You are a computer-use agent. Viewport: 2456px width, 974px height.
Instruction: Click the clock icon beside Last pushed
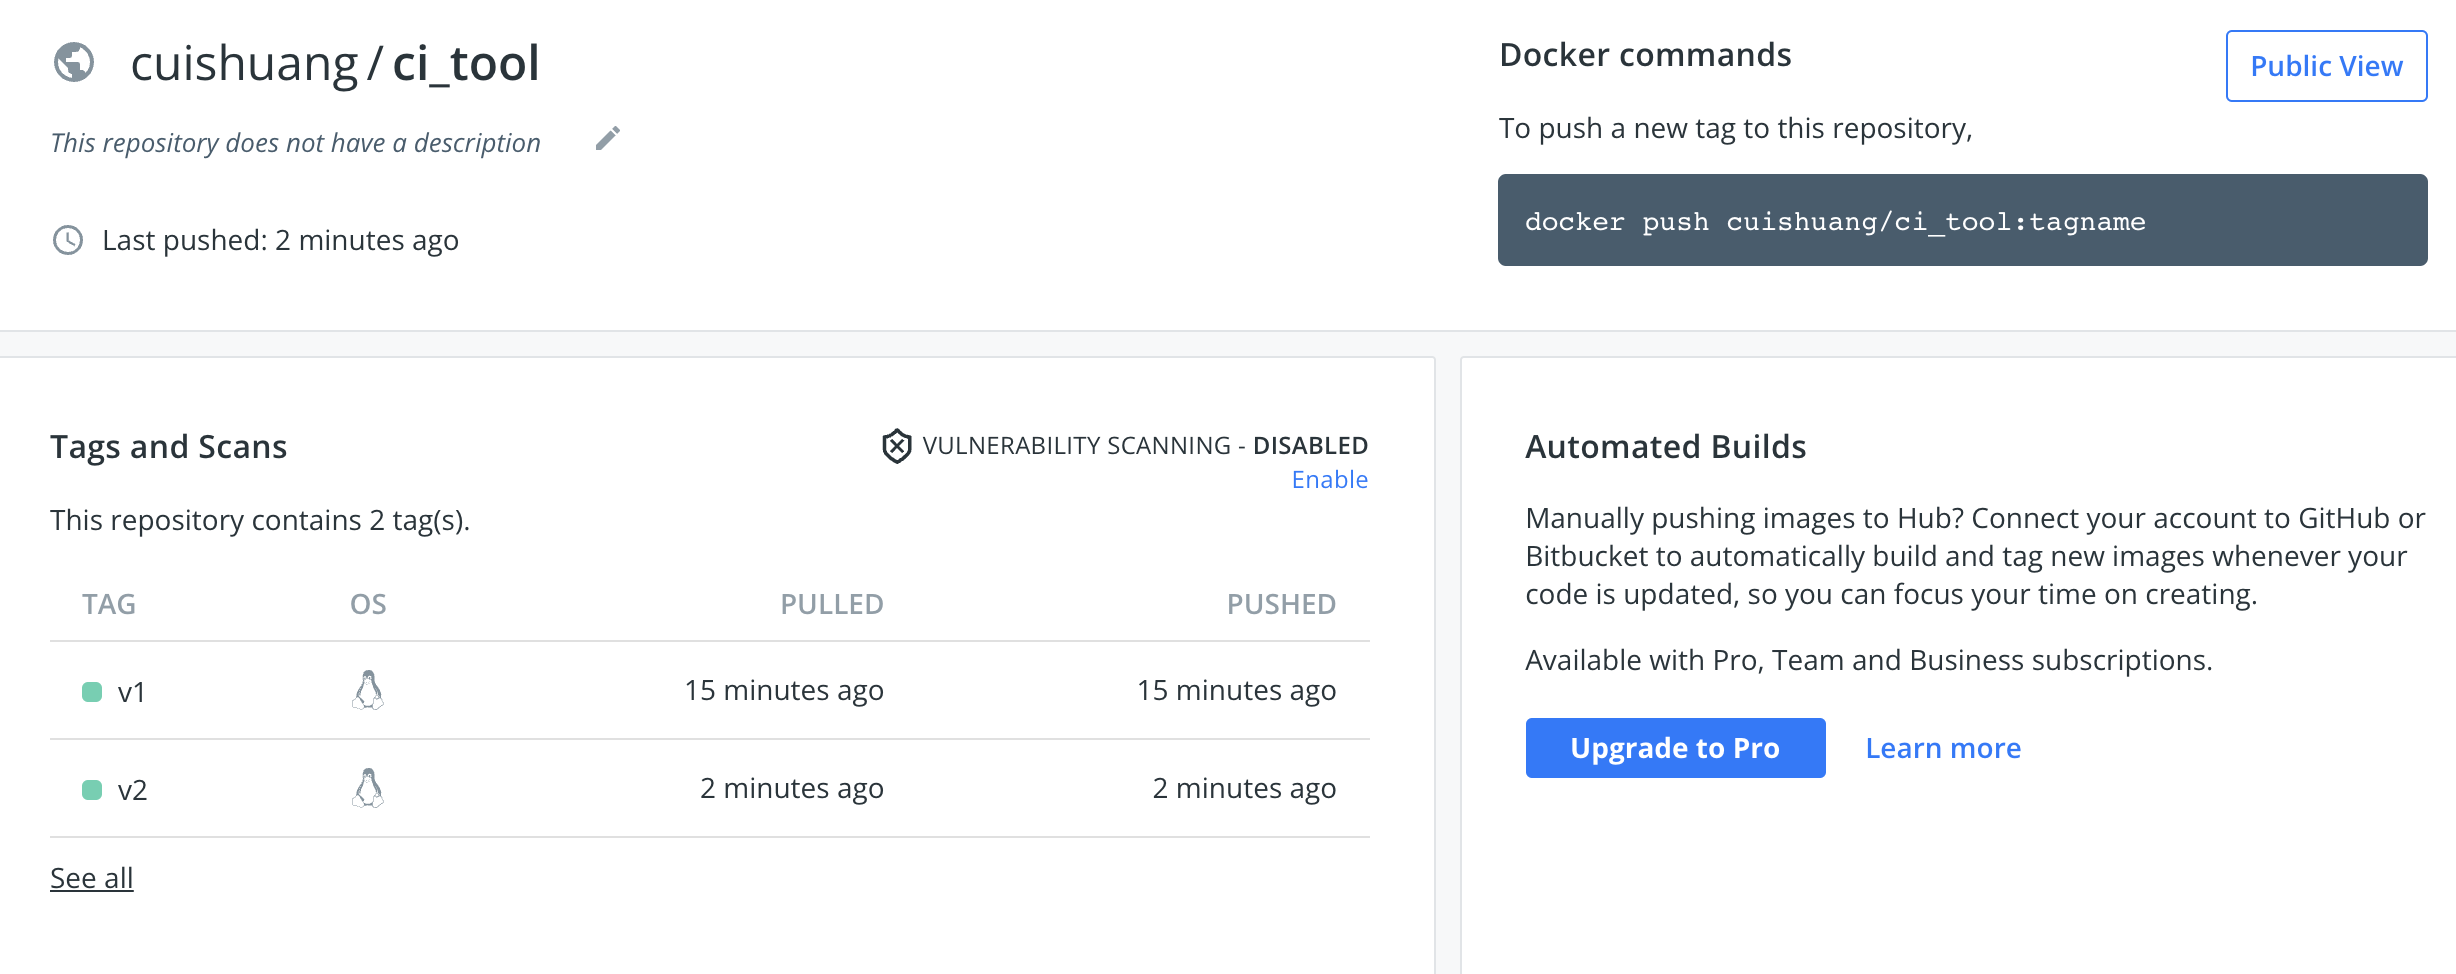(x=68, y=240)
